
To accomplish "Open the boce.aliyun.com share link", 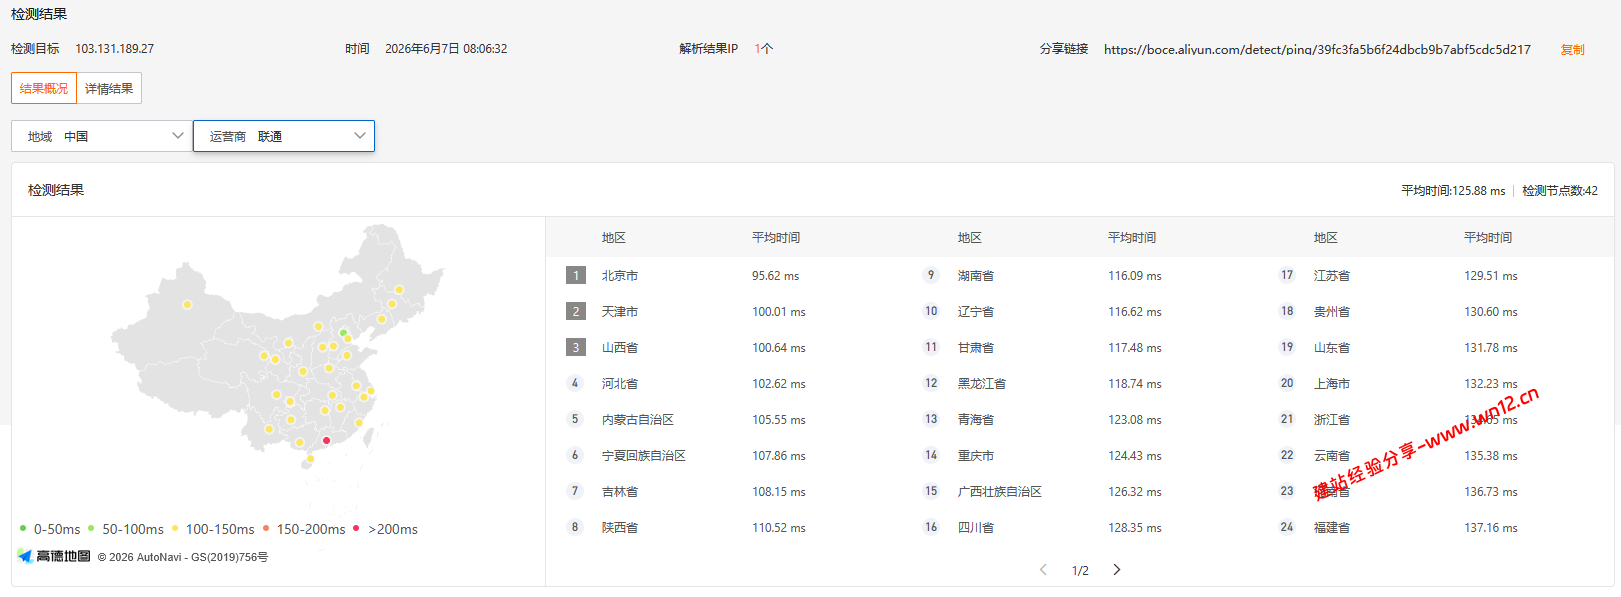I will tap(1317, 49).
